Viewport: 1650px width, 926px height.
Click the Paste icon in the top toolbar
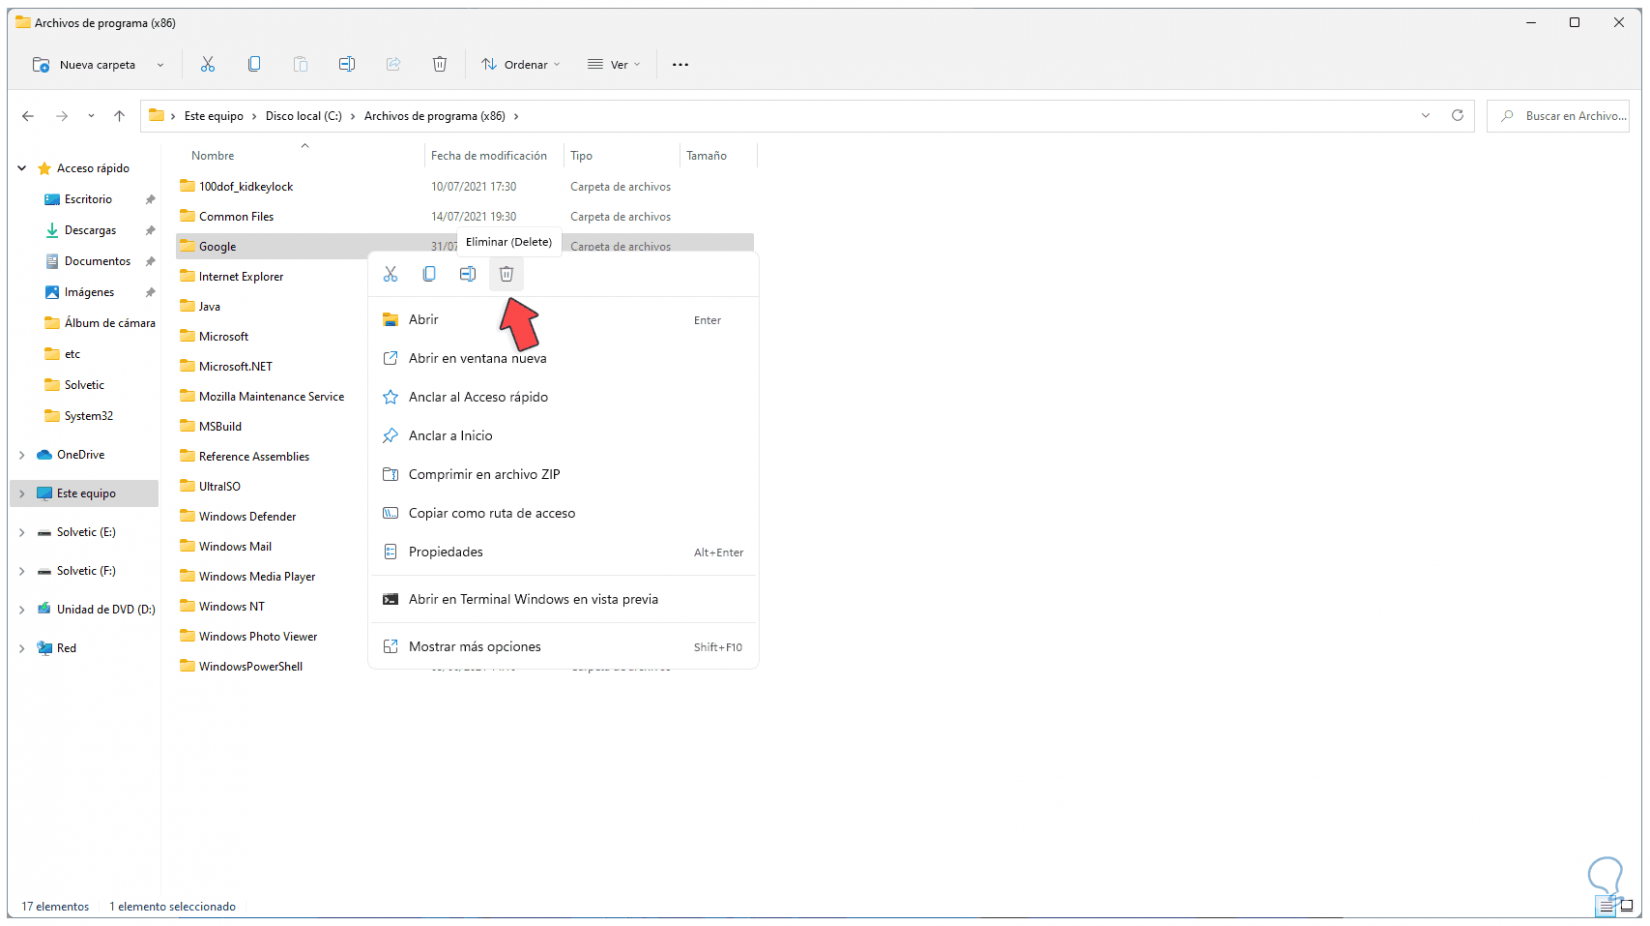click(x=300, y=64)
